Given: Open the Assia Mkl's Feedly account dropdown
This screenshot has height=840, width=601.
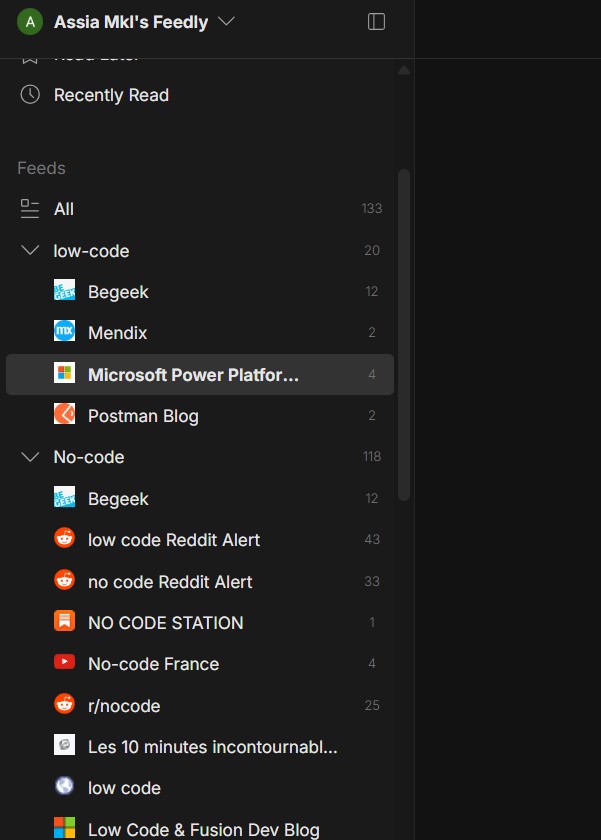Looking at the screenshot, I should click(x=145, y=22).
